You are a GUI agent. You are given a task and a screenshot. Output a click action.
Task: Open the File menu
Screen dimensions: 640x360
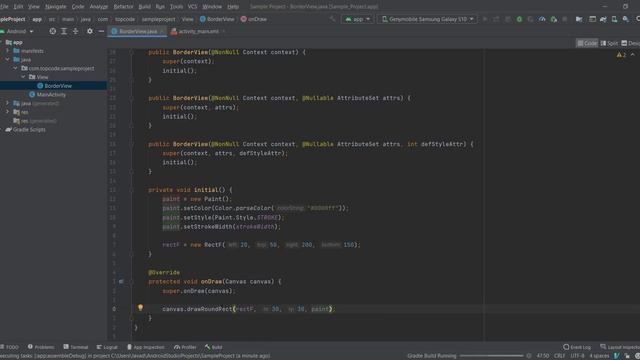[x=4, y=7]
